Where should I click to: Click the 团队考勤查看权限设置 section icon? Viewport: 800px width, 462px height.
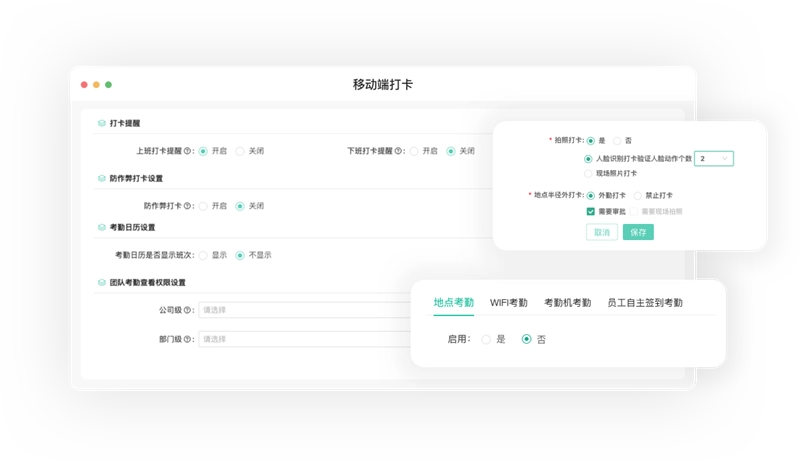[x=101, y=283]
